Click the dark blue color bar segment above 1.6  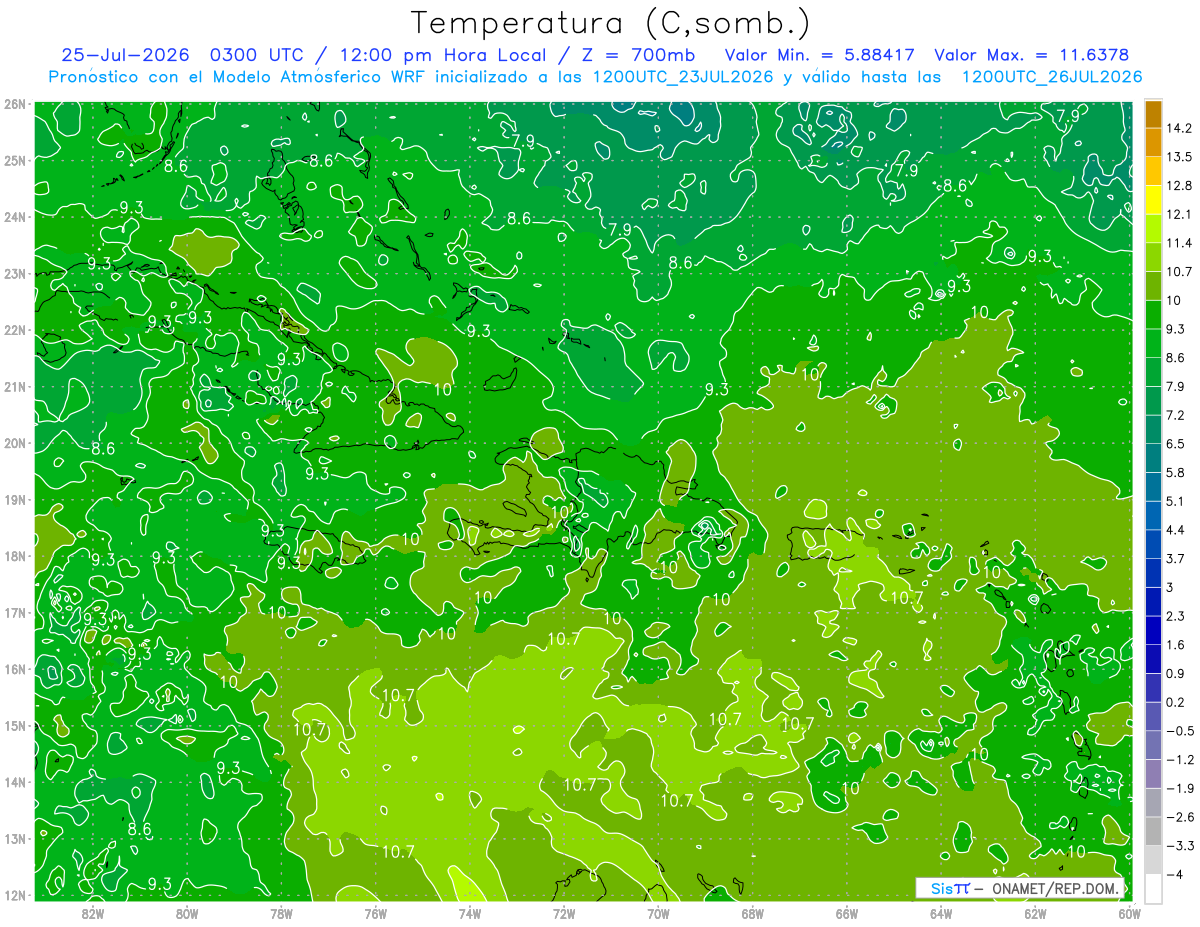(x=1152, y=631)
